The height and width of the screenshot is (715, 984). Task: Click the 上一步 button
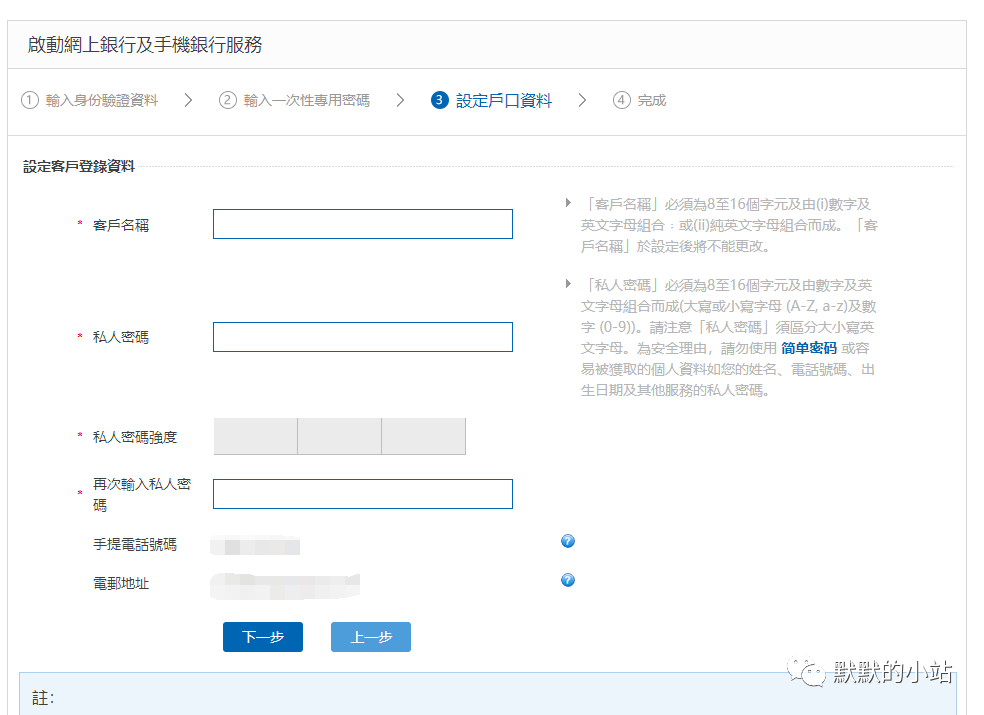(x=370, y=636)
